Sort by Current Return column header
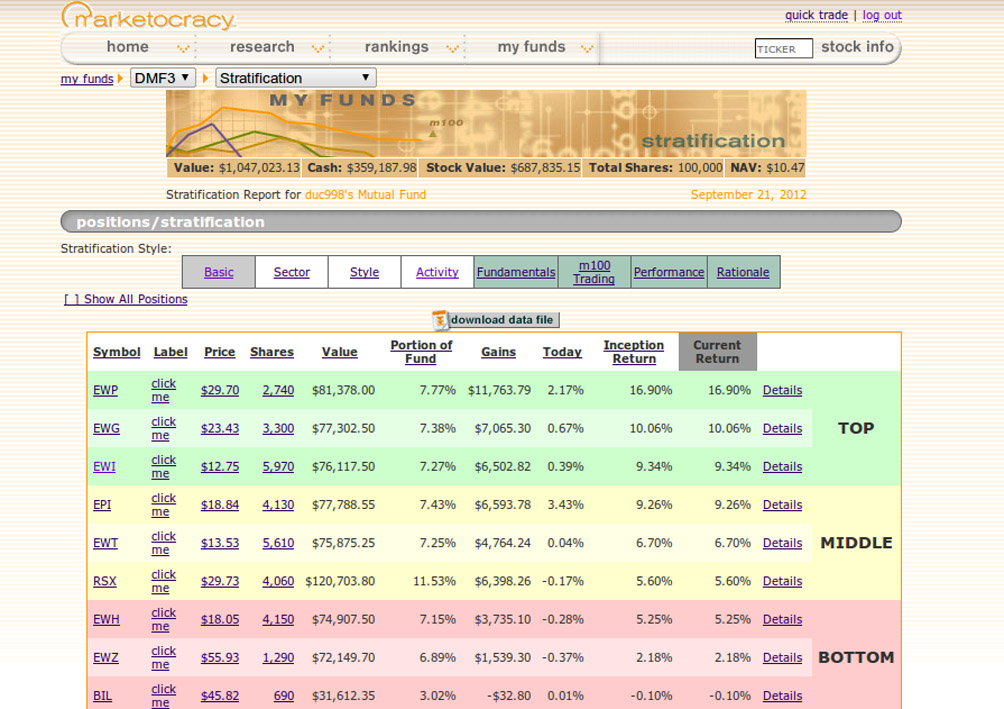The image size is (1004, 709). click(x=717, y=352)
